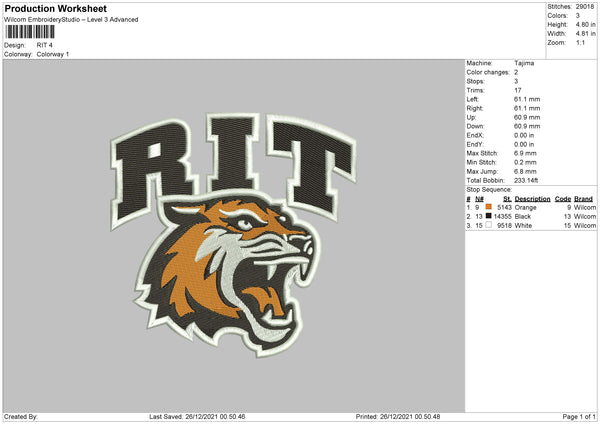Click the Description column header

(532, 199)
